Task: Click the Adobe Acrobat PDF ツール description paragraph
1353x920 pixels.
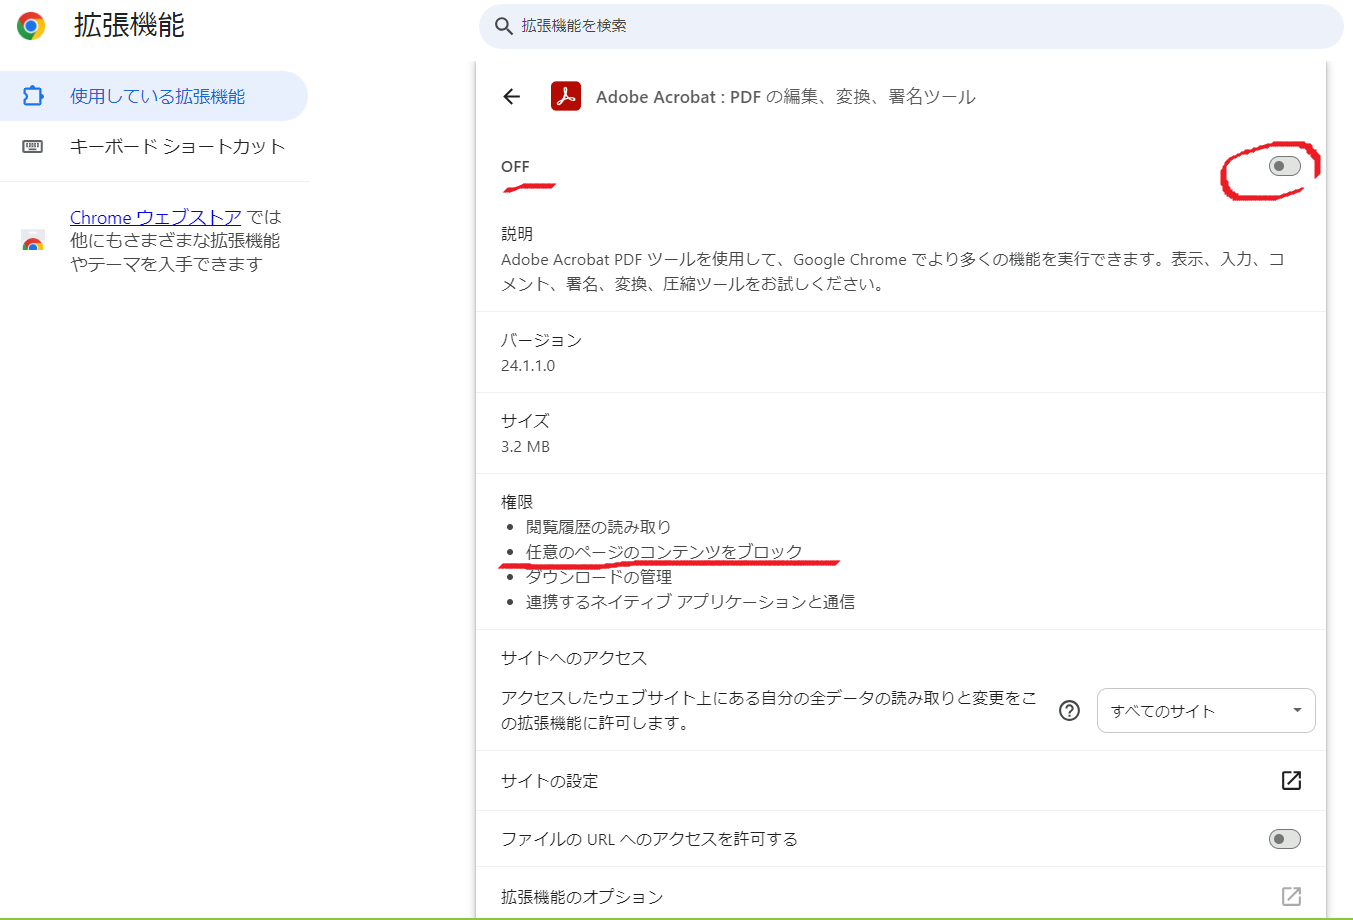Action: [893, 271]
